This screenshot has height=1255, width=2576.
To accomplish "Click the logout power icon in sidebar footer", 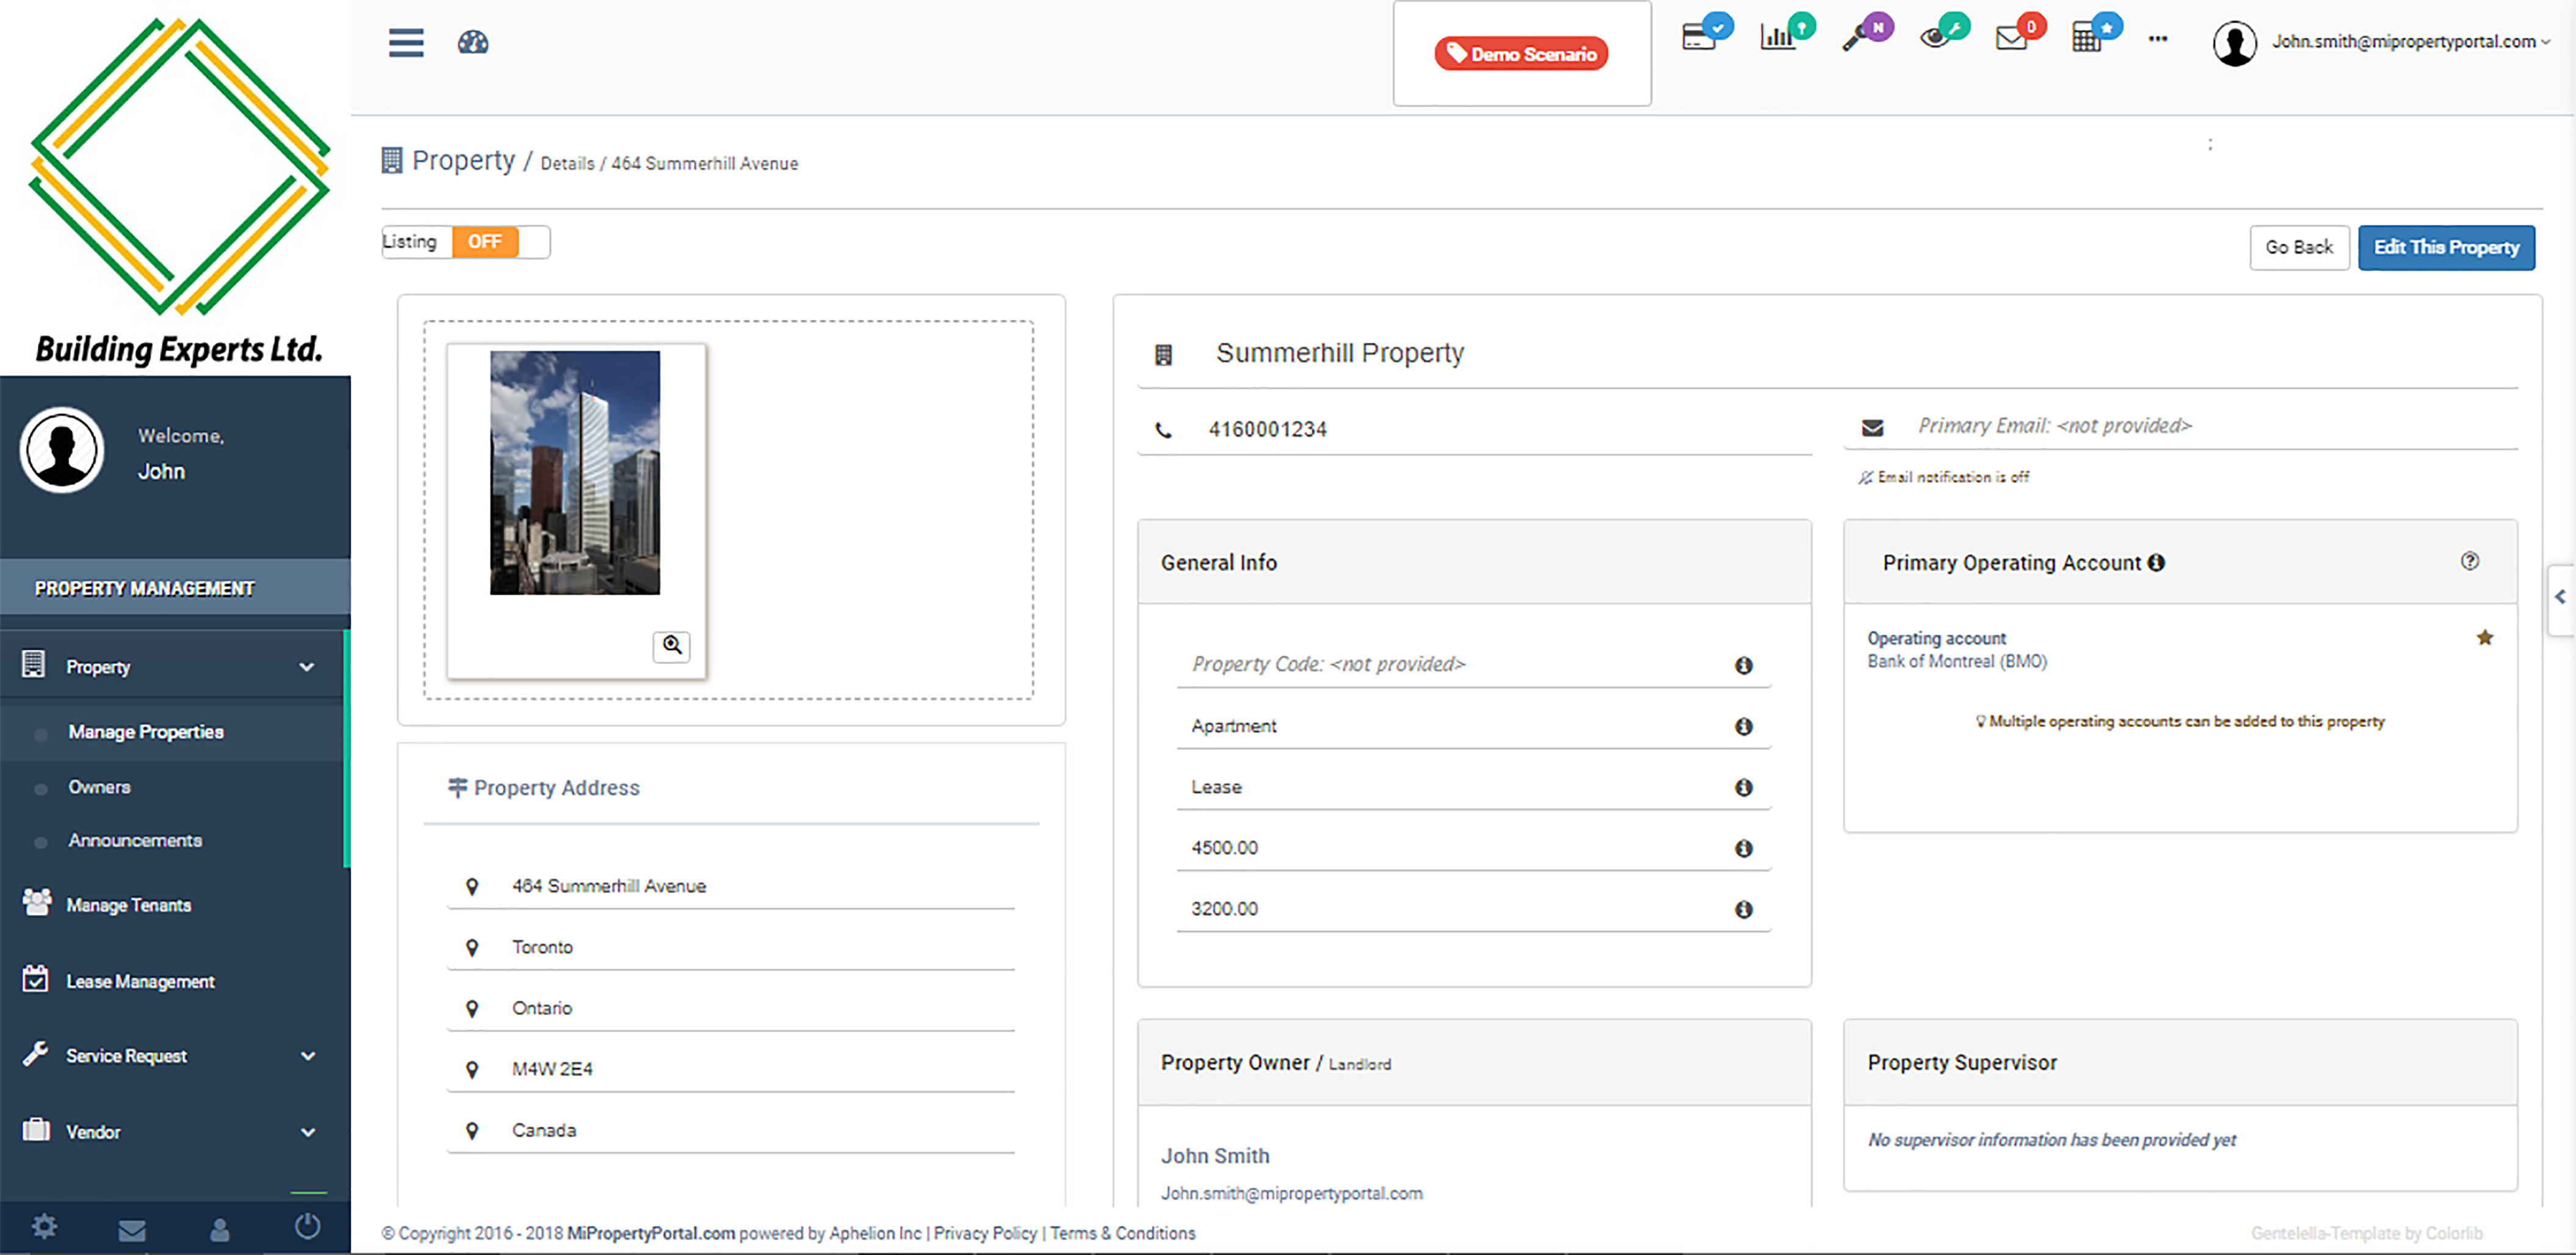I will tap(308, 1227).
